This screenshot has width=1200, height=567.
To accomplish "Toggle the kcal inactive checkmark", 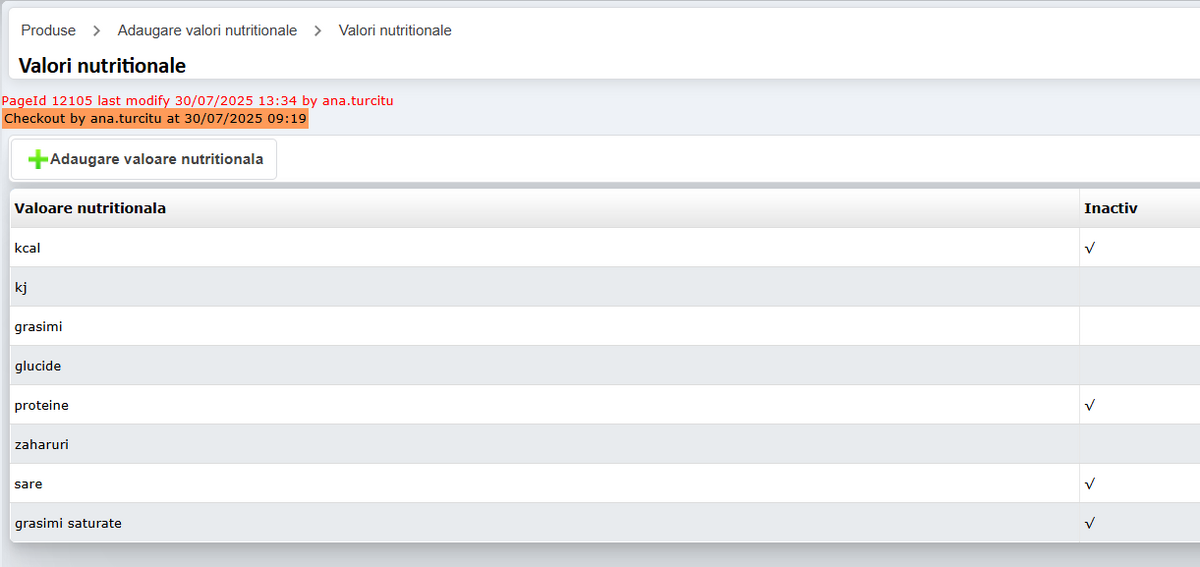I will [x=1090, y=248].
